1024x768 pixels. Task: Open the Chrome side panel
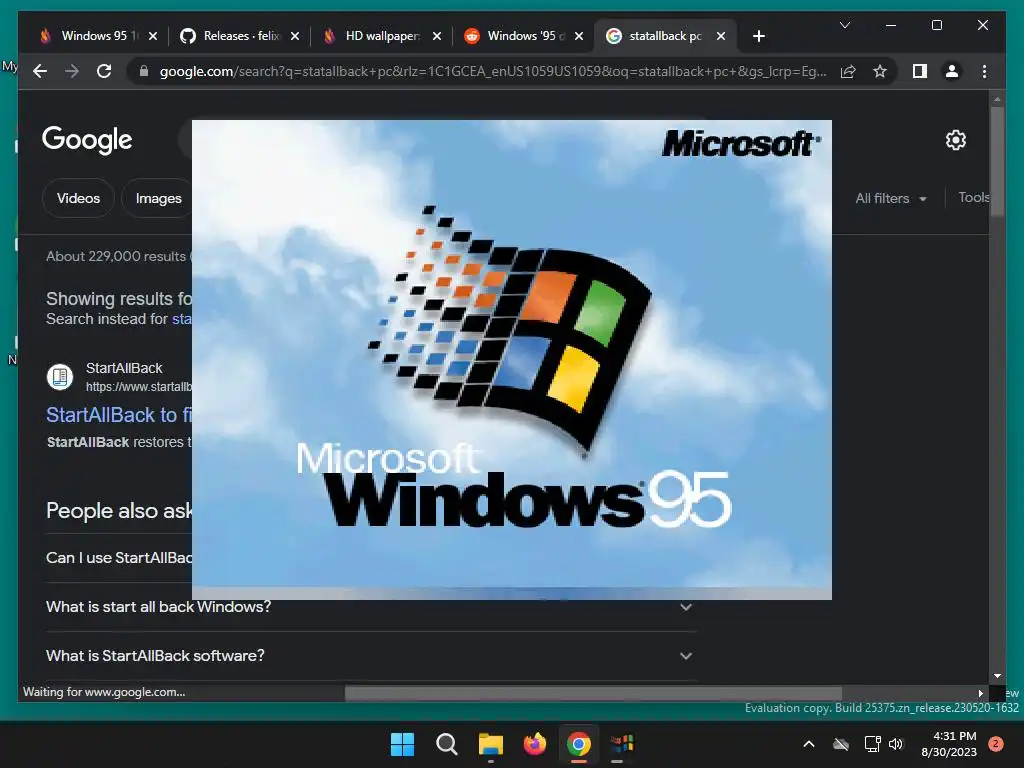920,71
